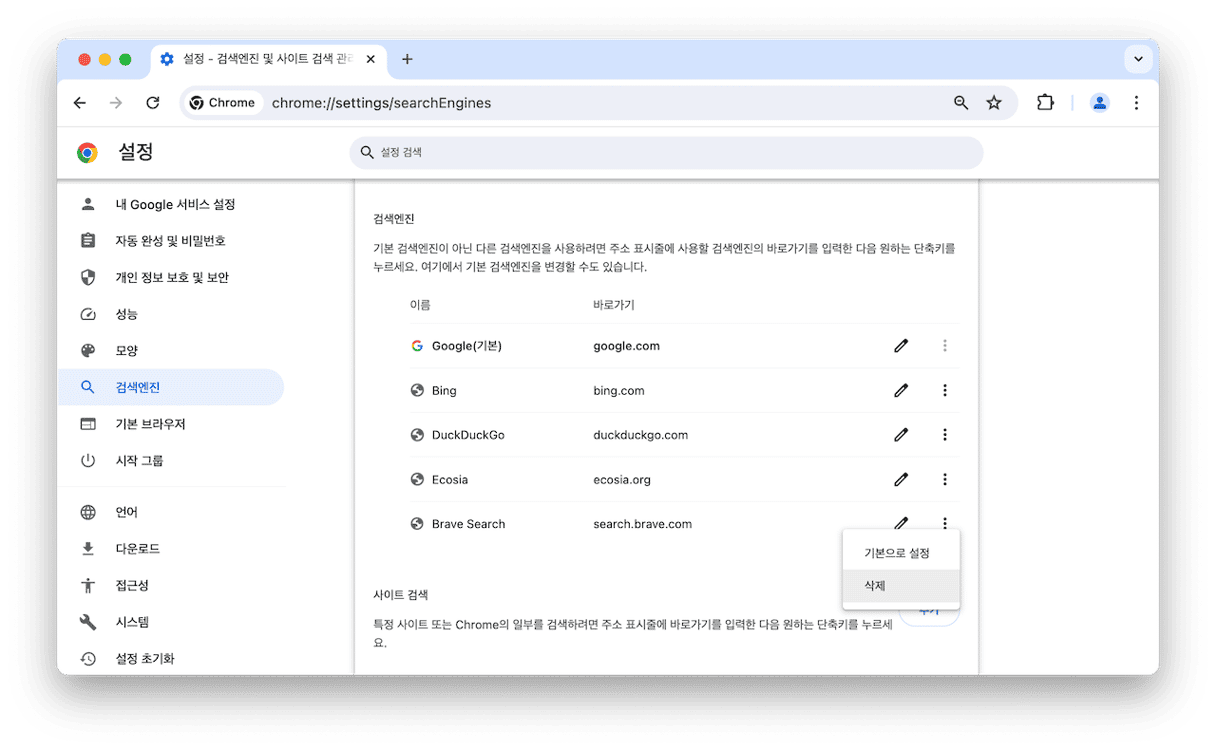Open 자동 완성 및 비밀번호 section
The image size is (1216, 750).
(x=171, y=241)
